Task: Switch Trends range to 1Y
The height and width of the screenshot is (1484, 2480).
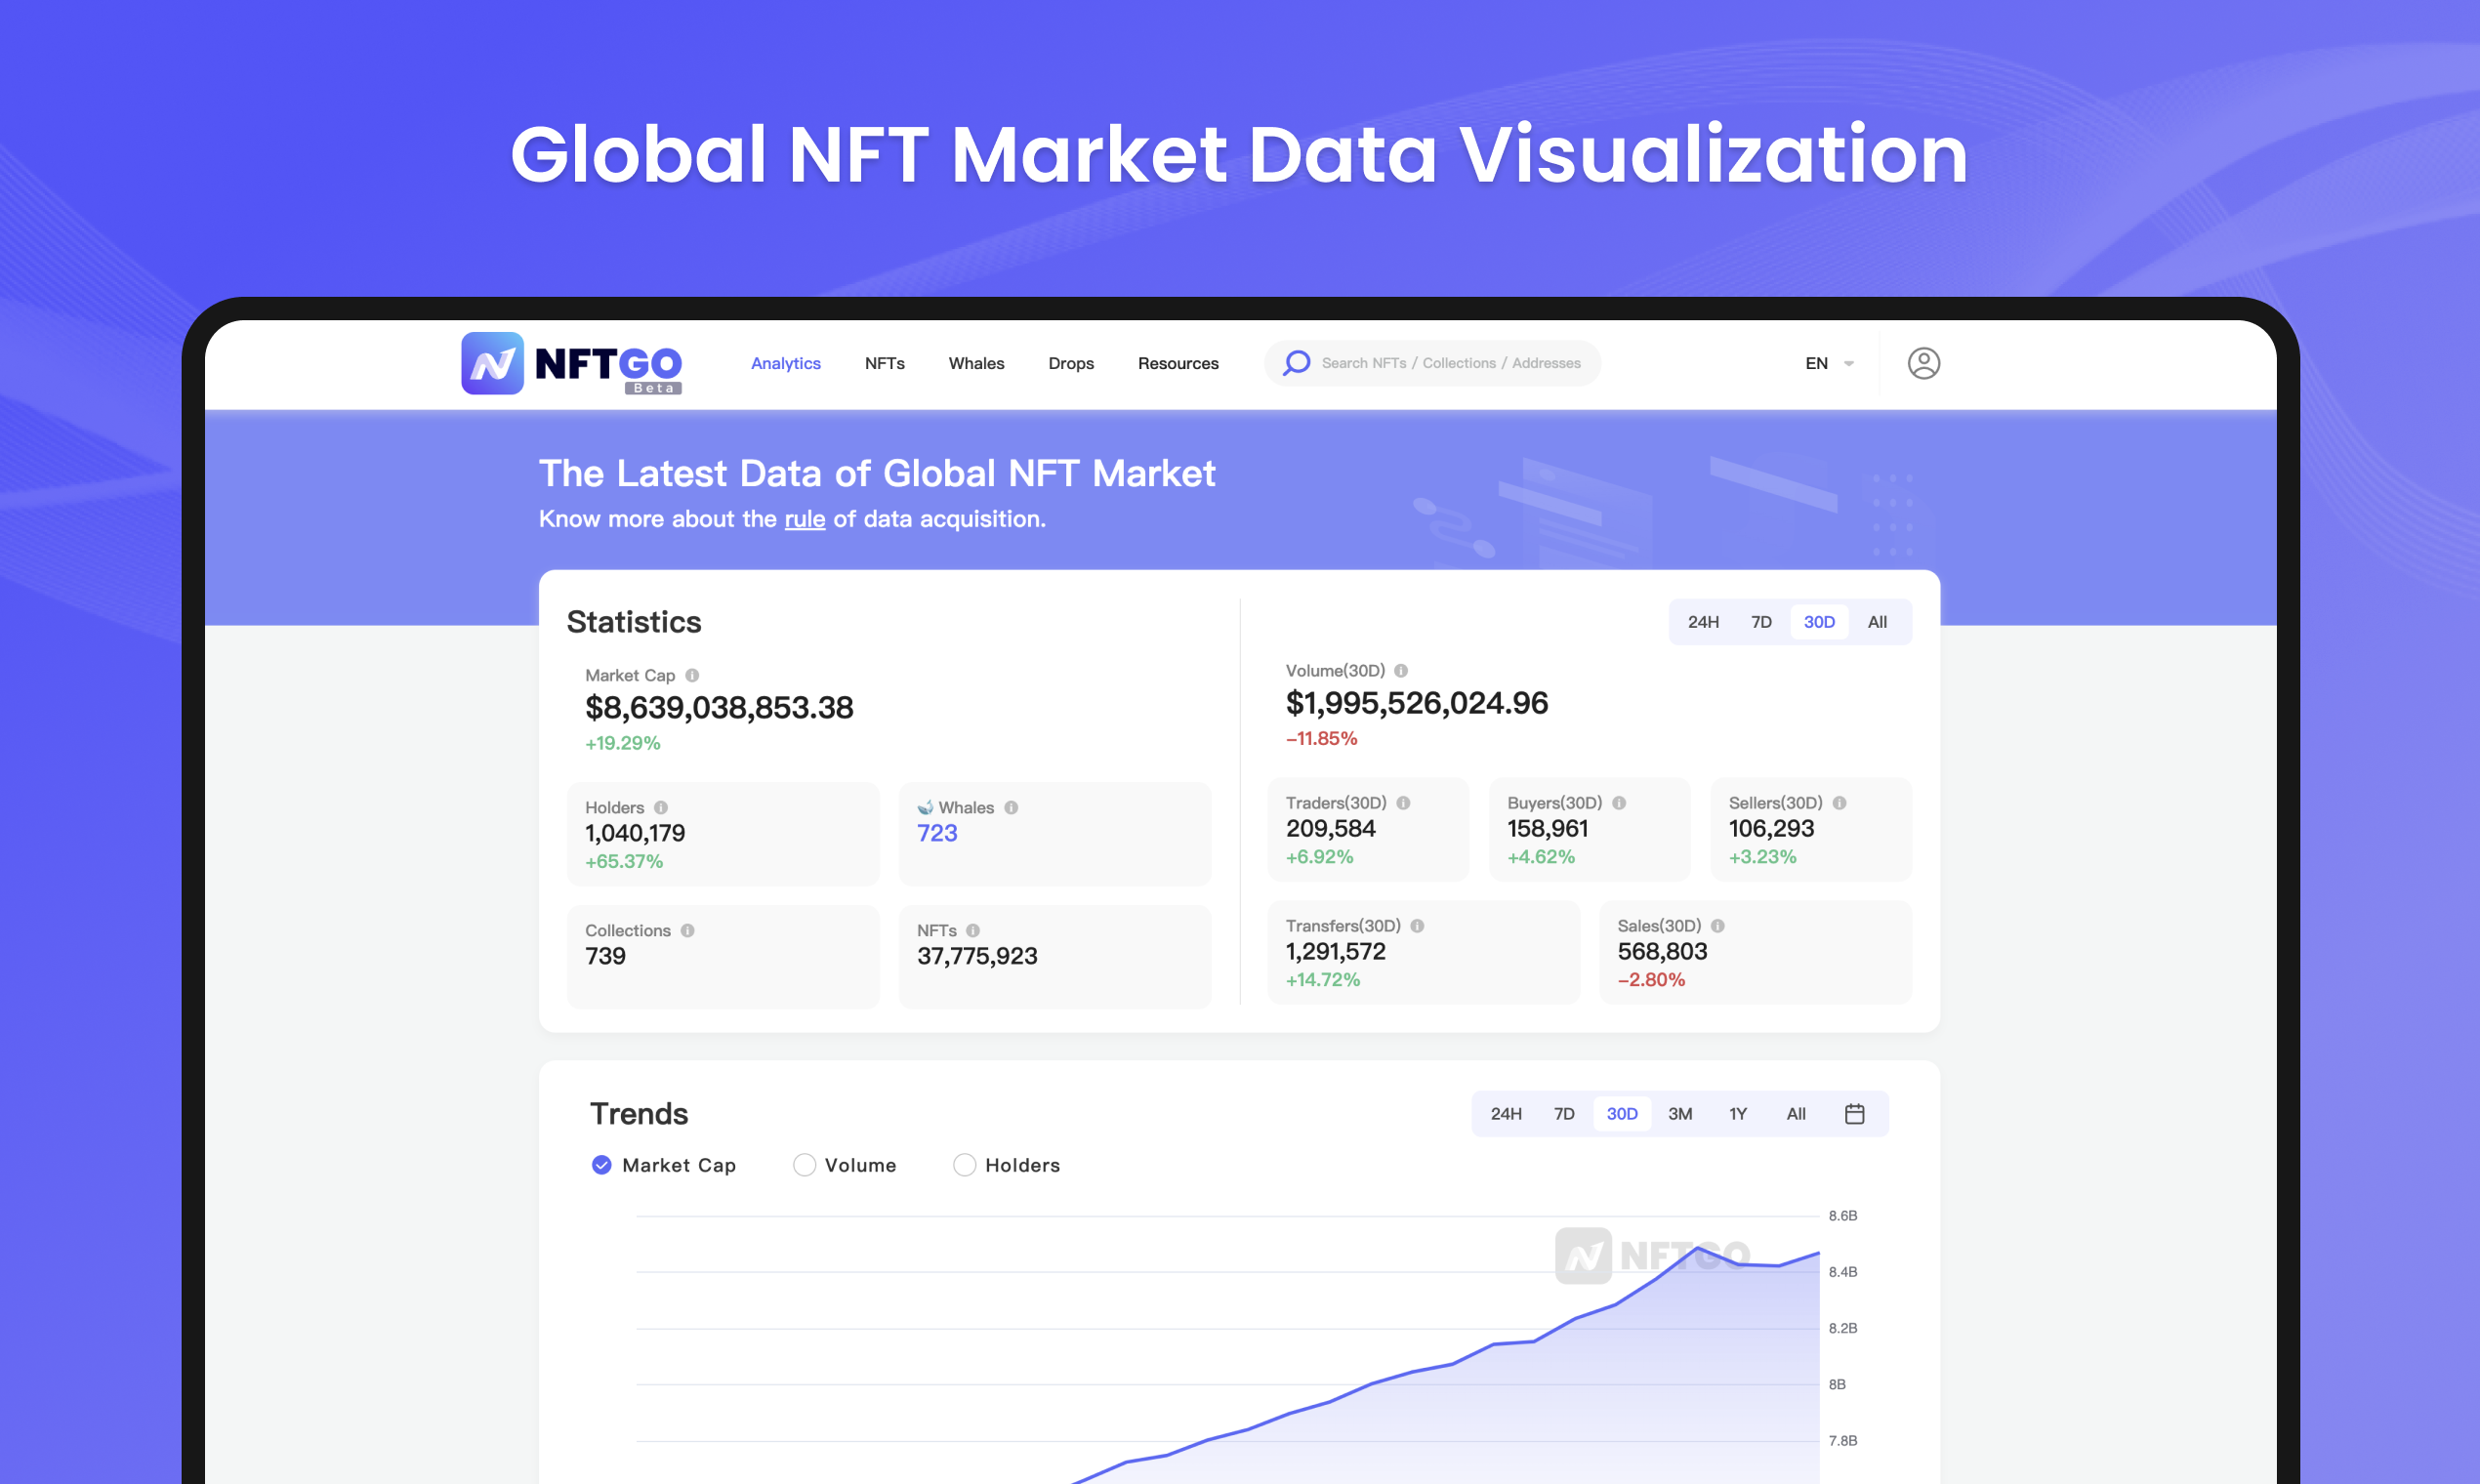Action: [1737, 1113]
